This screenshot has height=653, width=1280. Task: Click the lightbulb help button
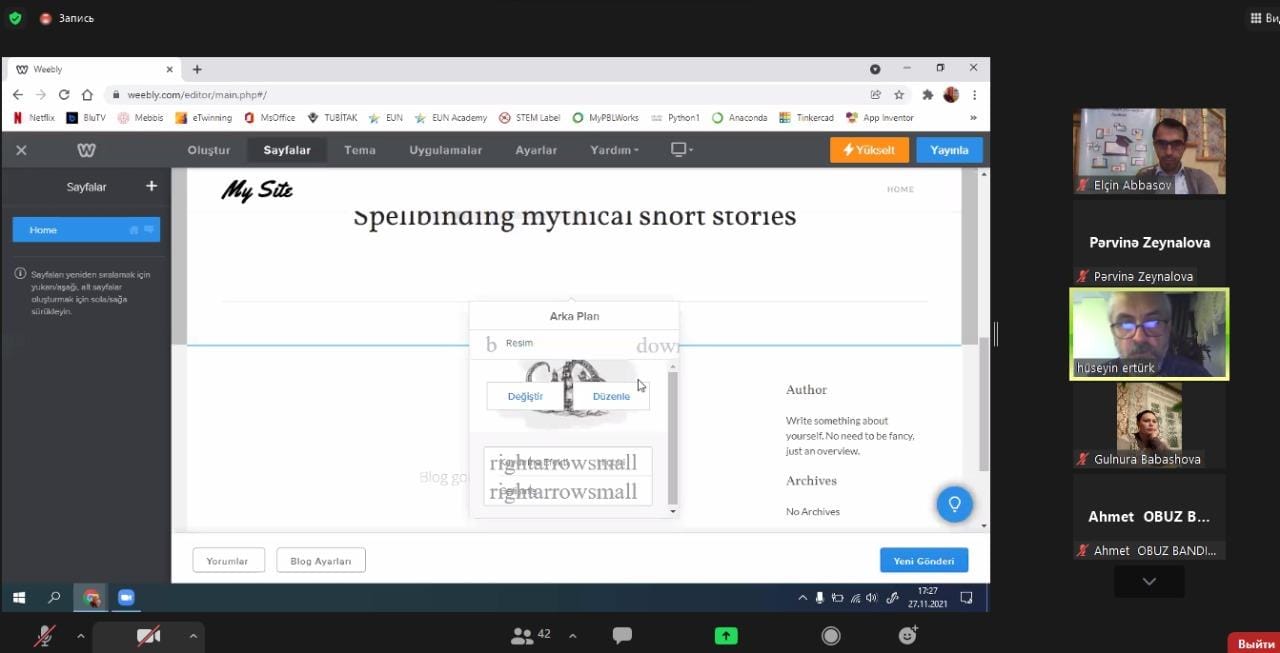click(x=954, y=503)
